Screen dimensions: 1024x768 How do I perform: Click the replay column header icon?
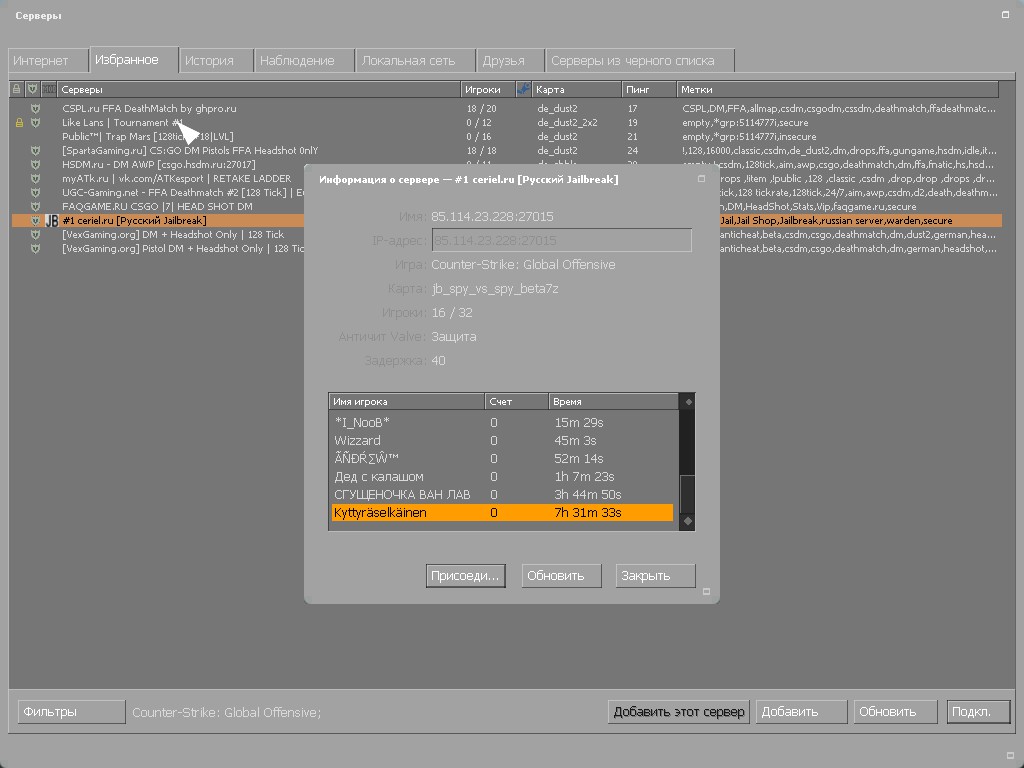(x=49, y=90)
